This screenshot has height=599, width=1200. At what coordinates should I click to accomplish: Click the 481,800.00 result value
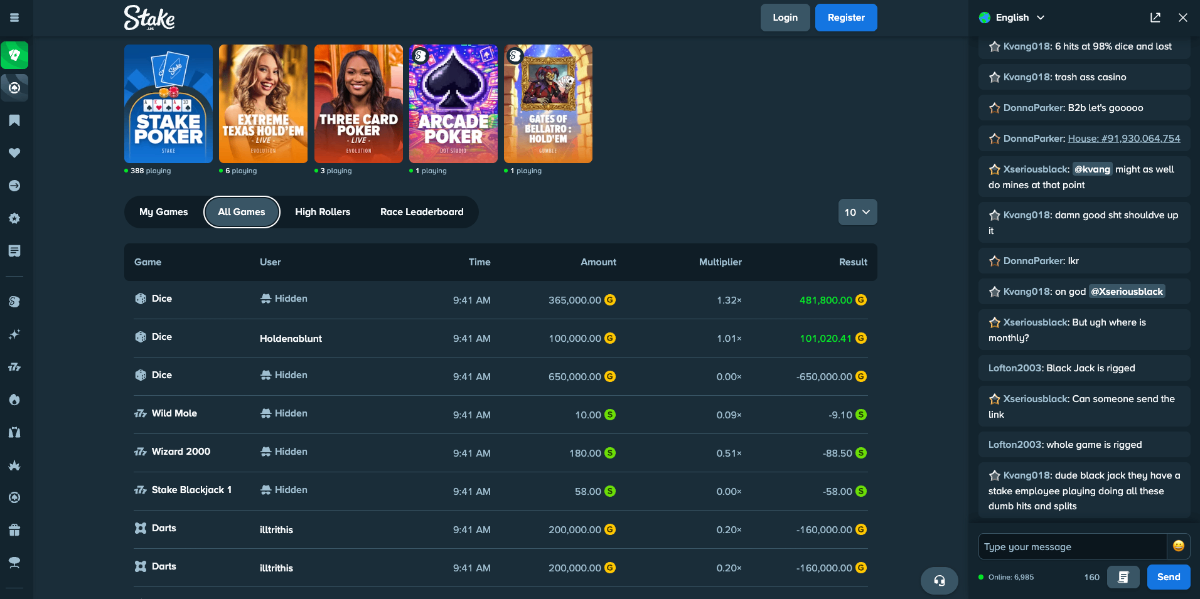pos(826,300)
